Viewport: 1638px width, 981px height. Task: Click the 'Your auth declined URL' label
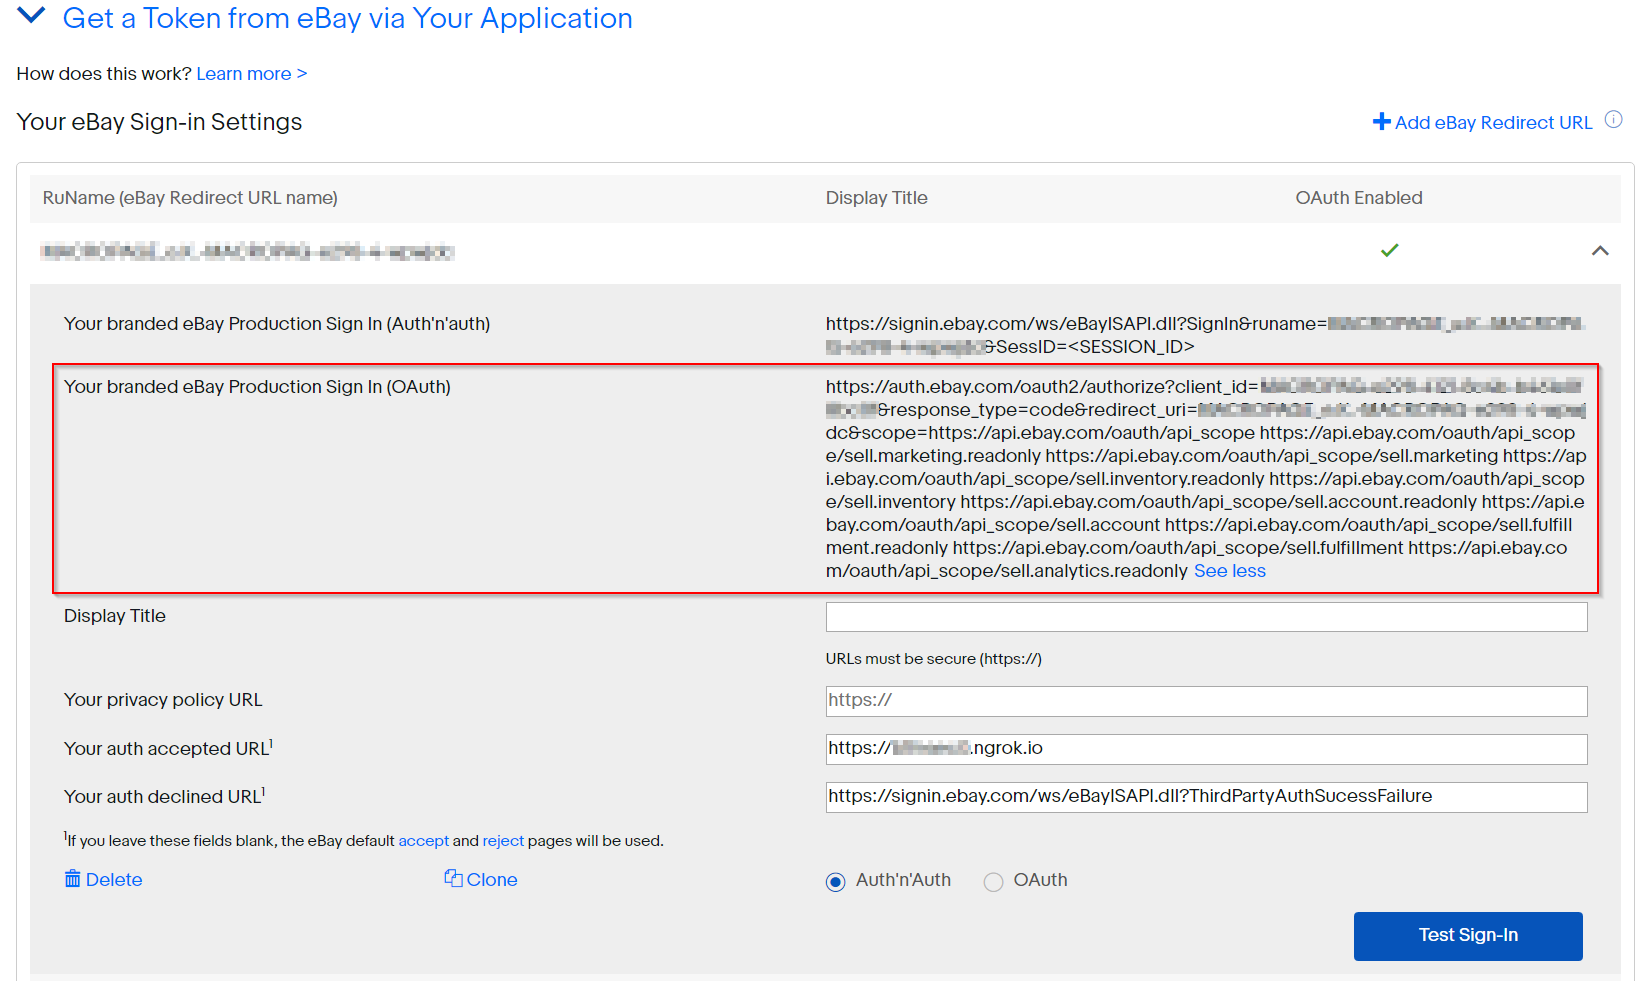[164, 796]
